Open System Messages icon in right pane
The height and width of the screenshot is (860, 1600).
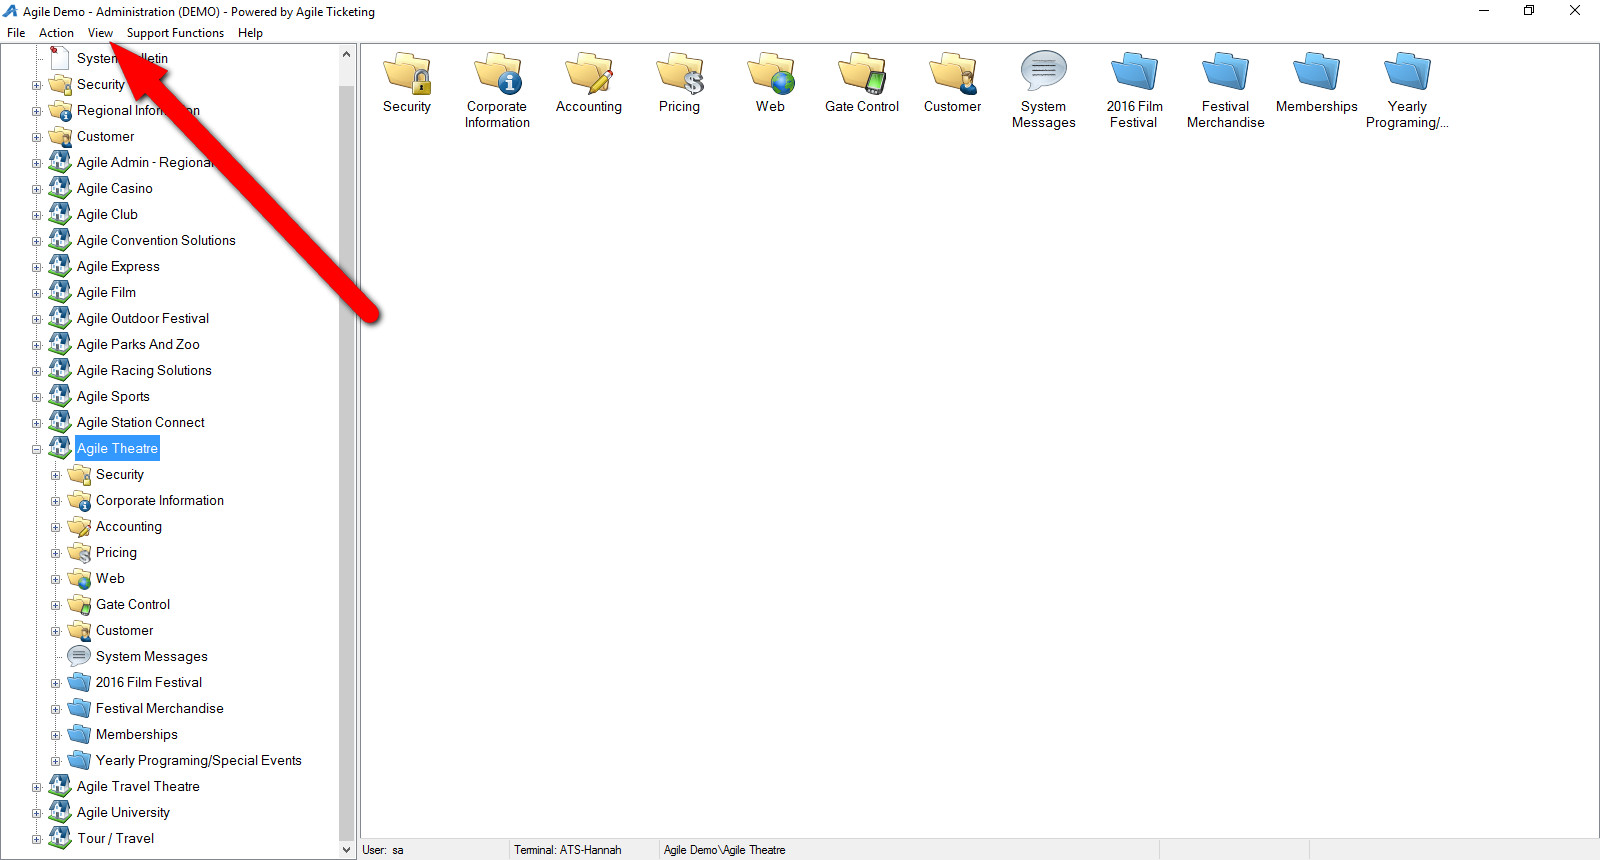1044,72
